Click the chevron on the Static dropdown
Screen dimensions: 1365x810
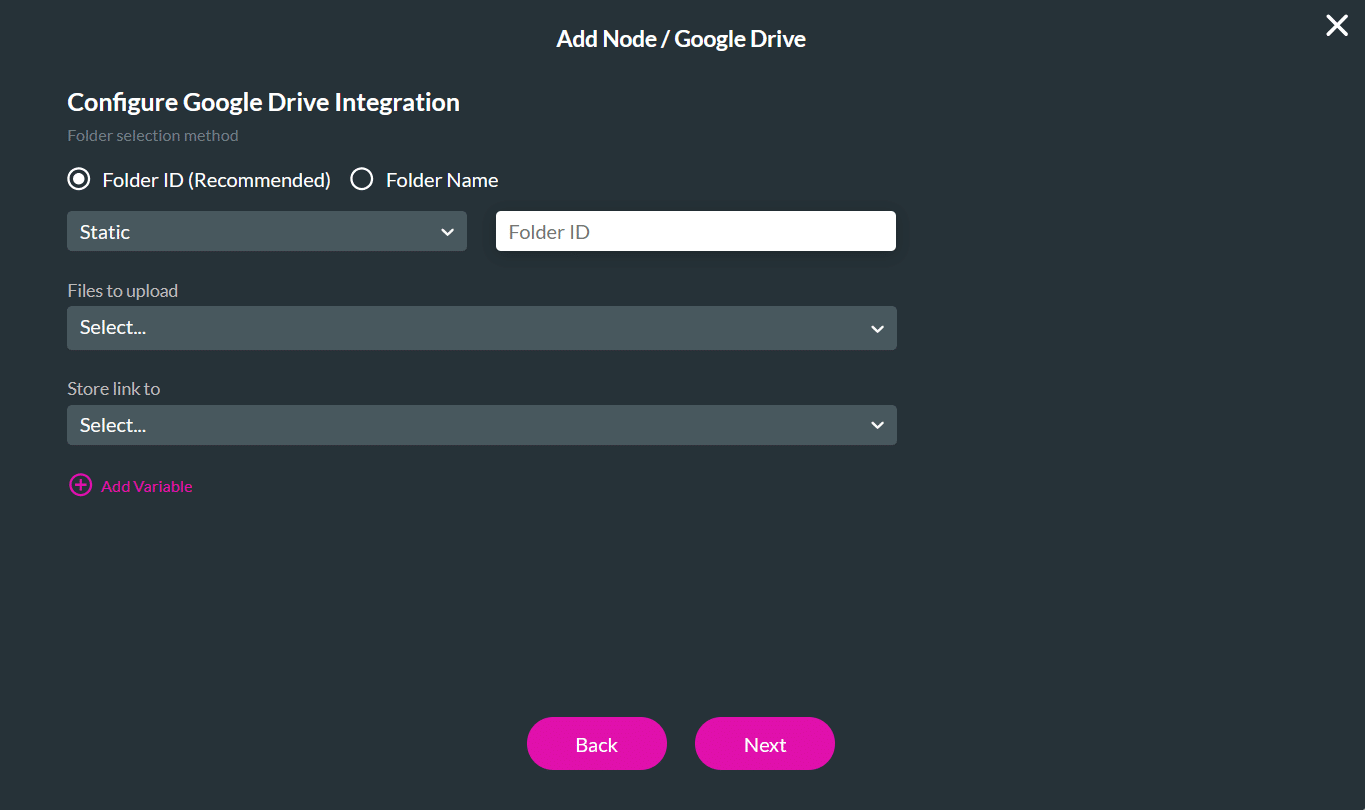(448, 231)
